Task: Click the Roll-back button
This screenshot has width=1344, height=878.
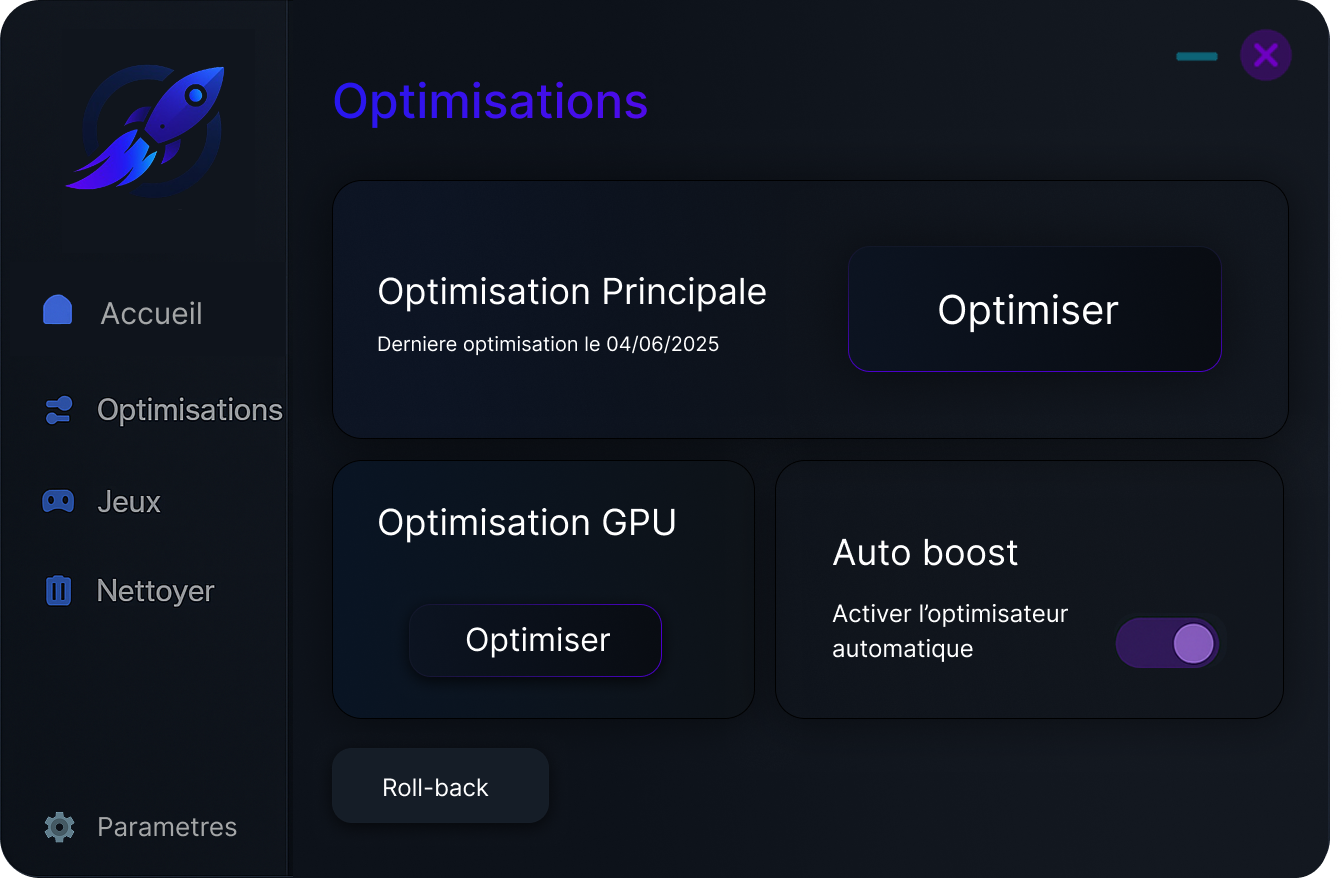Action: point(440,786)
